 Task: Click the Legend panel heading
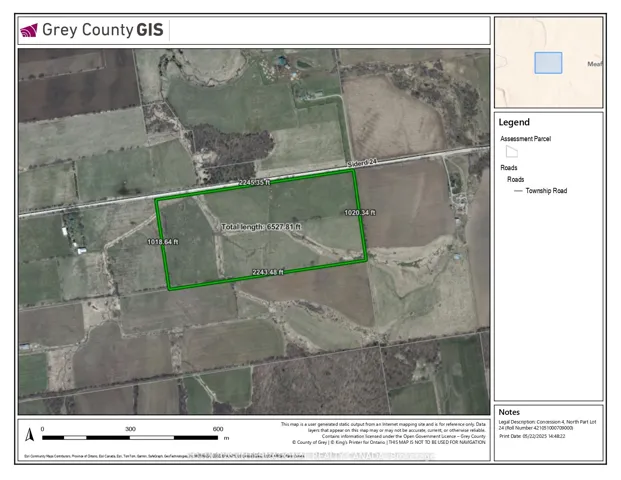coord(513,122)
